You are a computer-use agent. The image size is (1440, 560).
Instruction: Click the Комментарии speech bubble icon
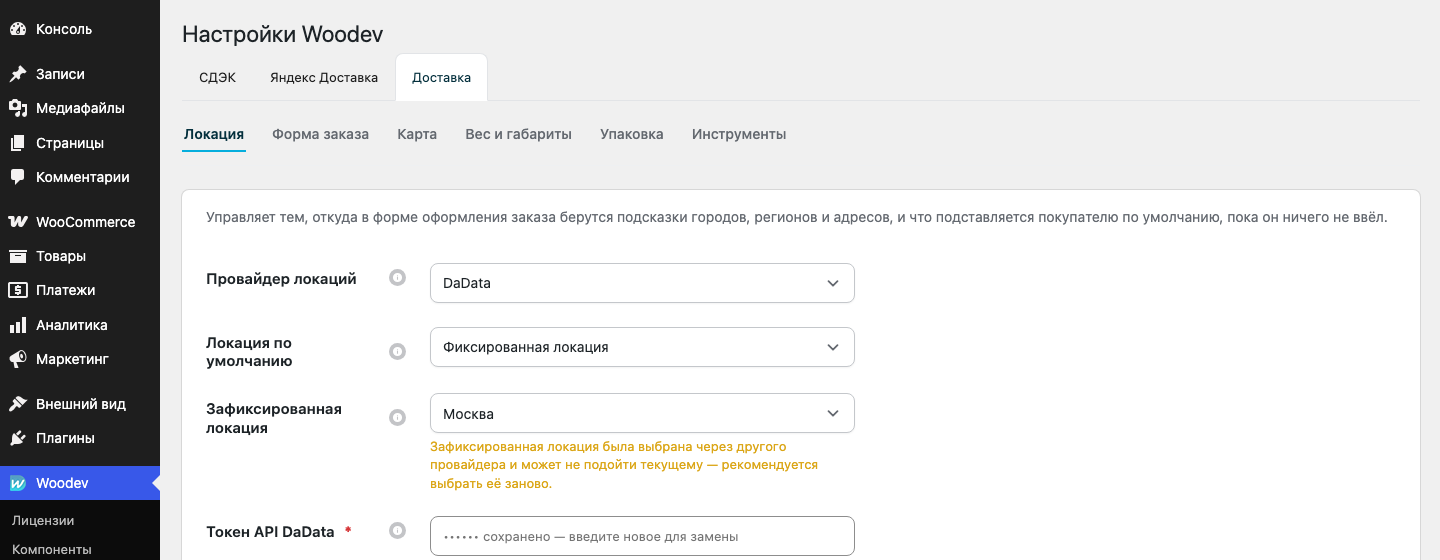tap(18, 177)
